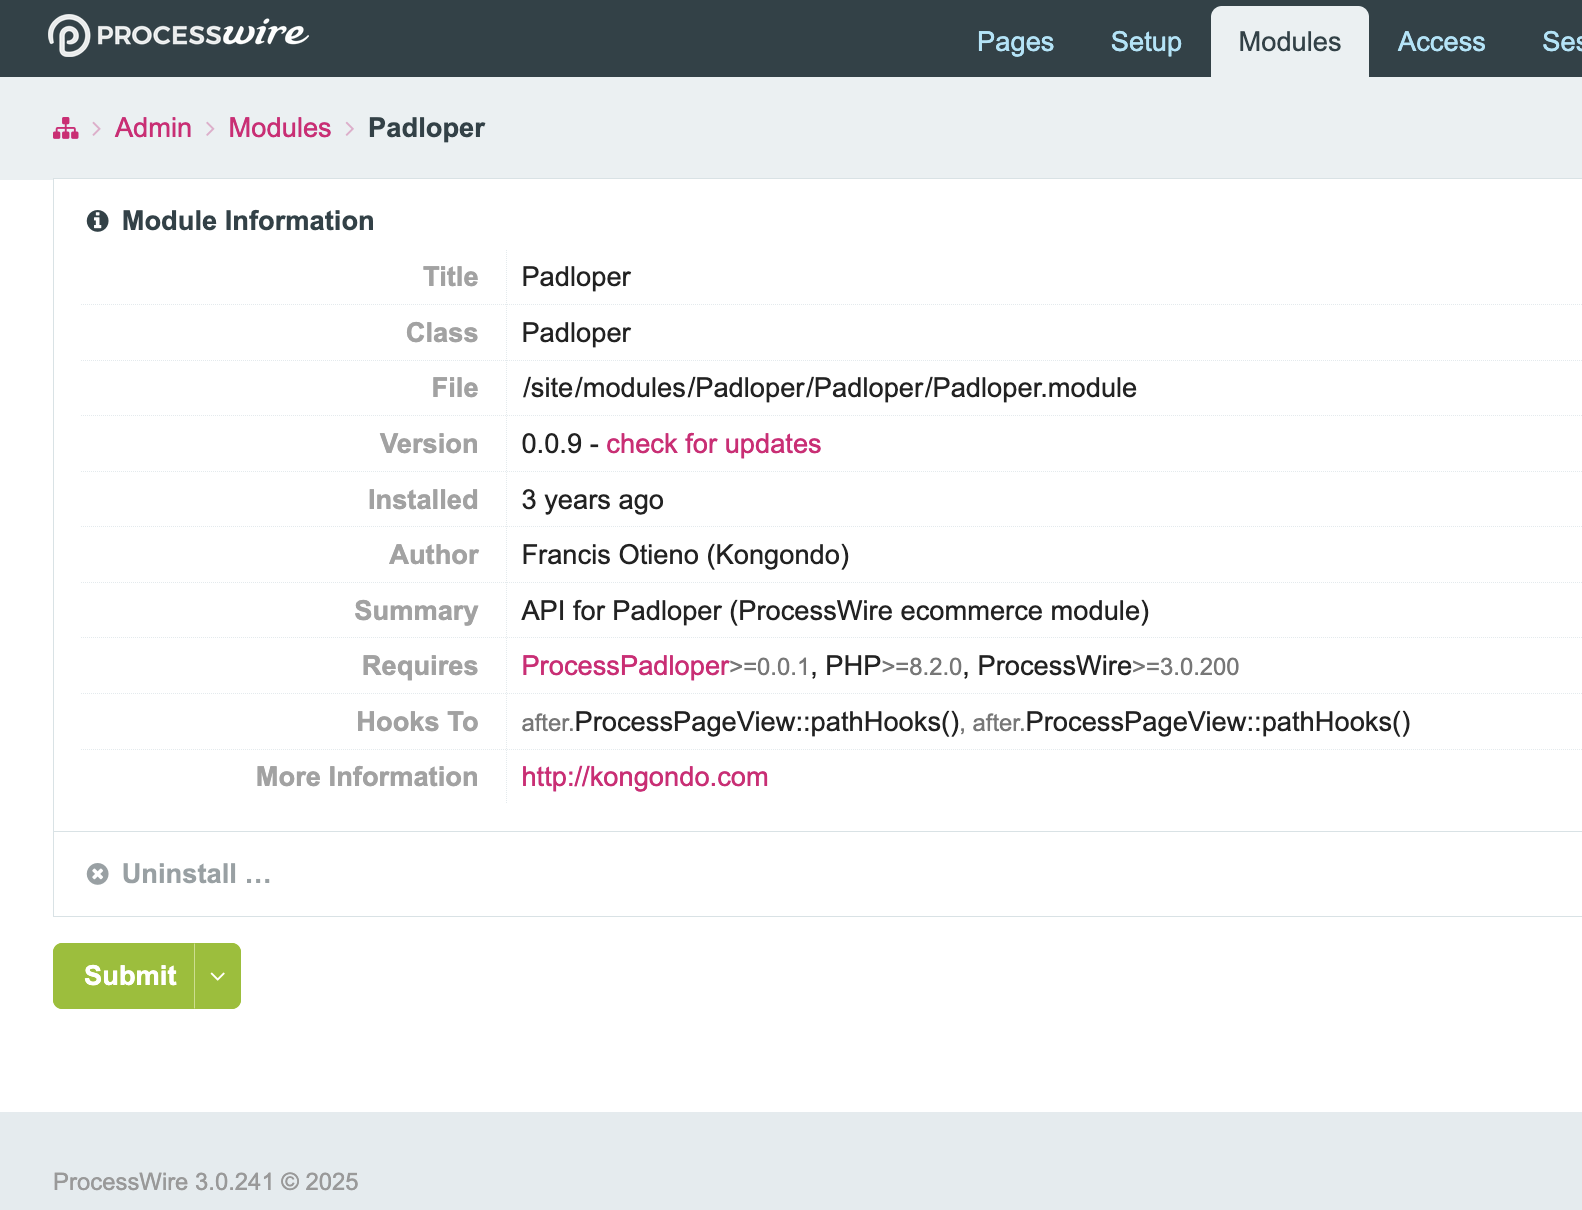Click the partially visible rightmost nav item

[x=1561, y=42]
